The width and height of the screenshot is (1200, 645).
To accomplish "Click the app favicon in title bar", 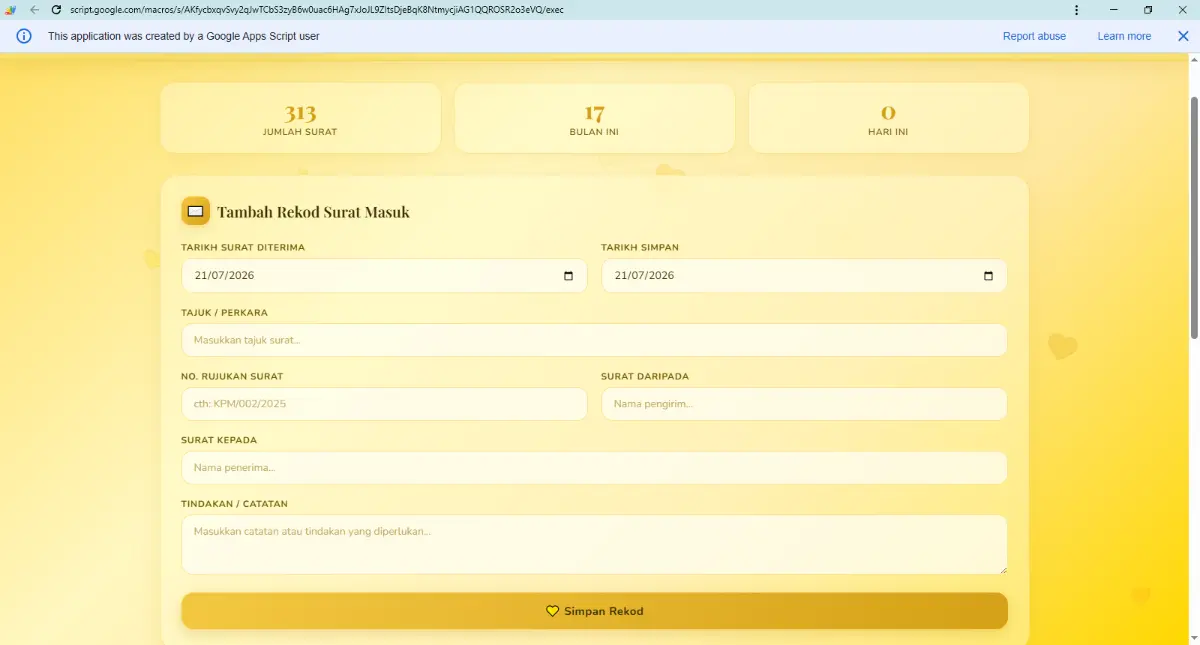I will click(x=11, y=9).
